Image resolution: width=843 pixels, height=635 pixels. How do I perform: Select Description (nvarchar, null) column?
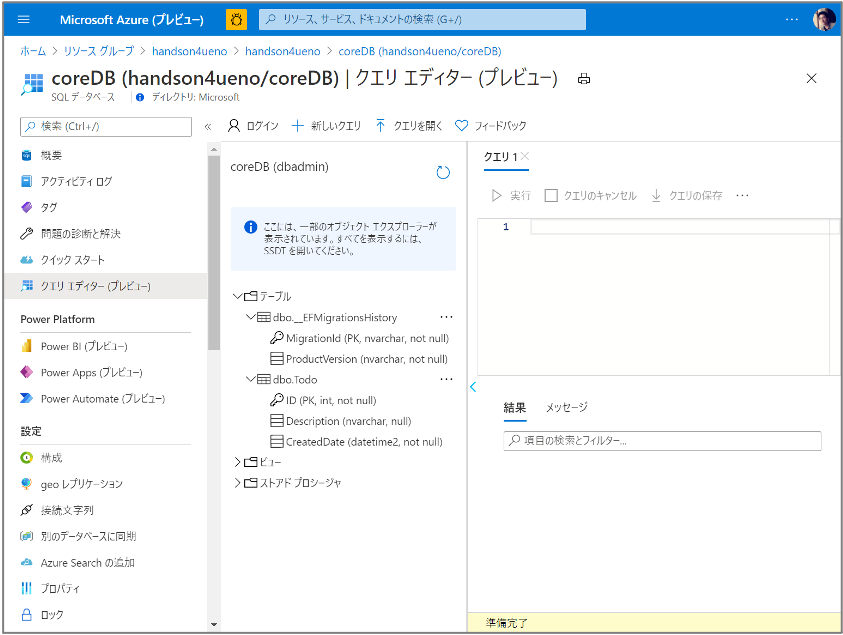tap(340, 421)
